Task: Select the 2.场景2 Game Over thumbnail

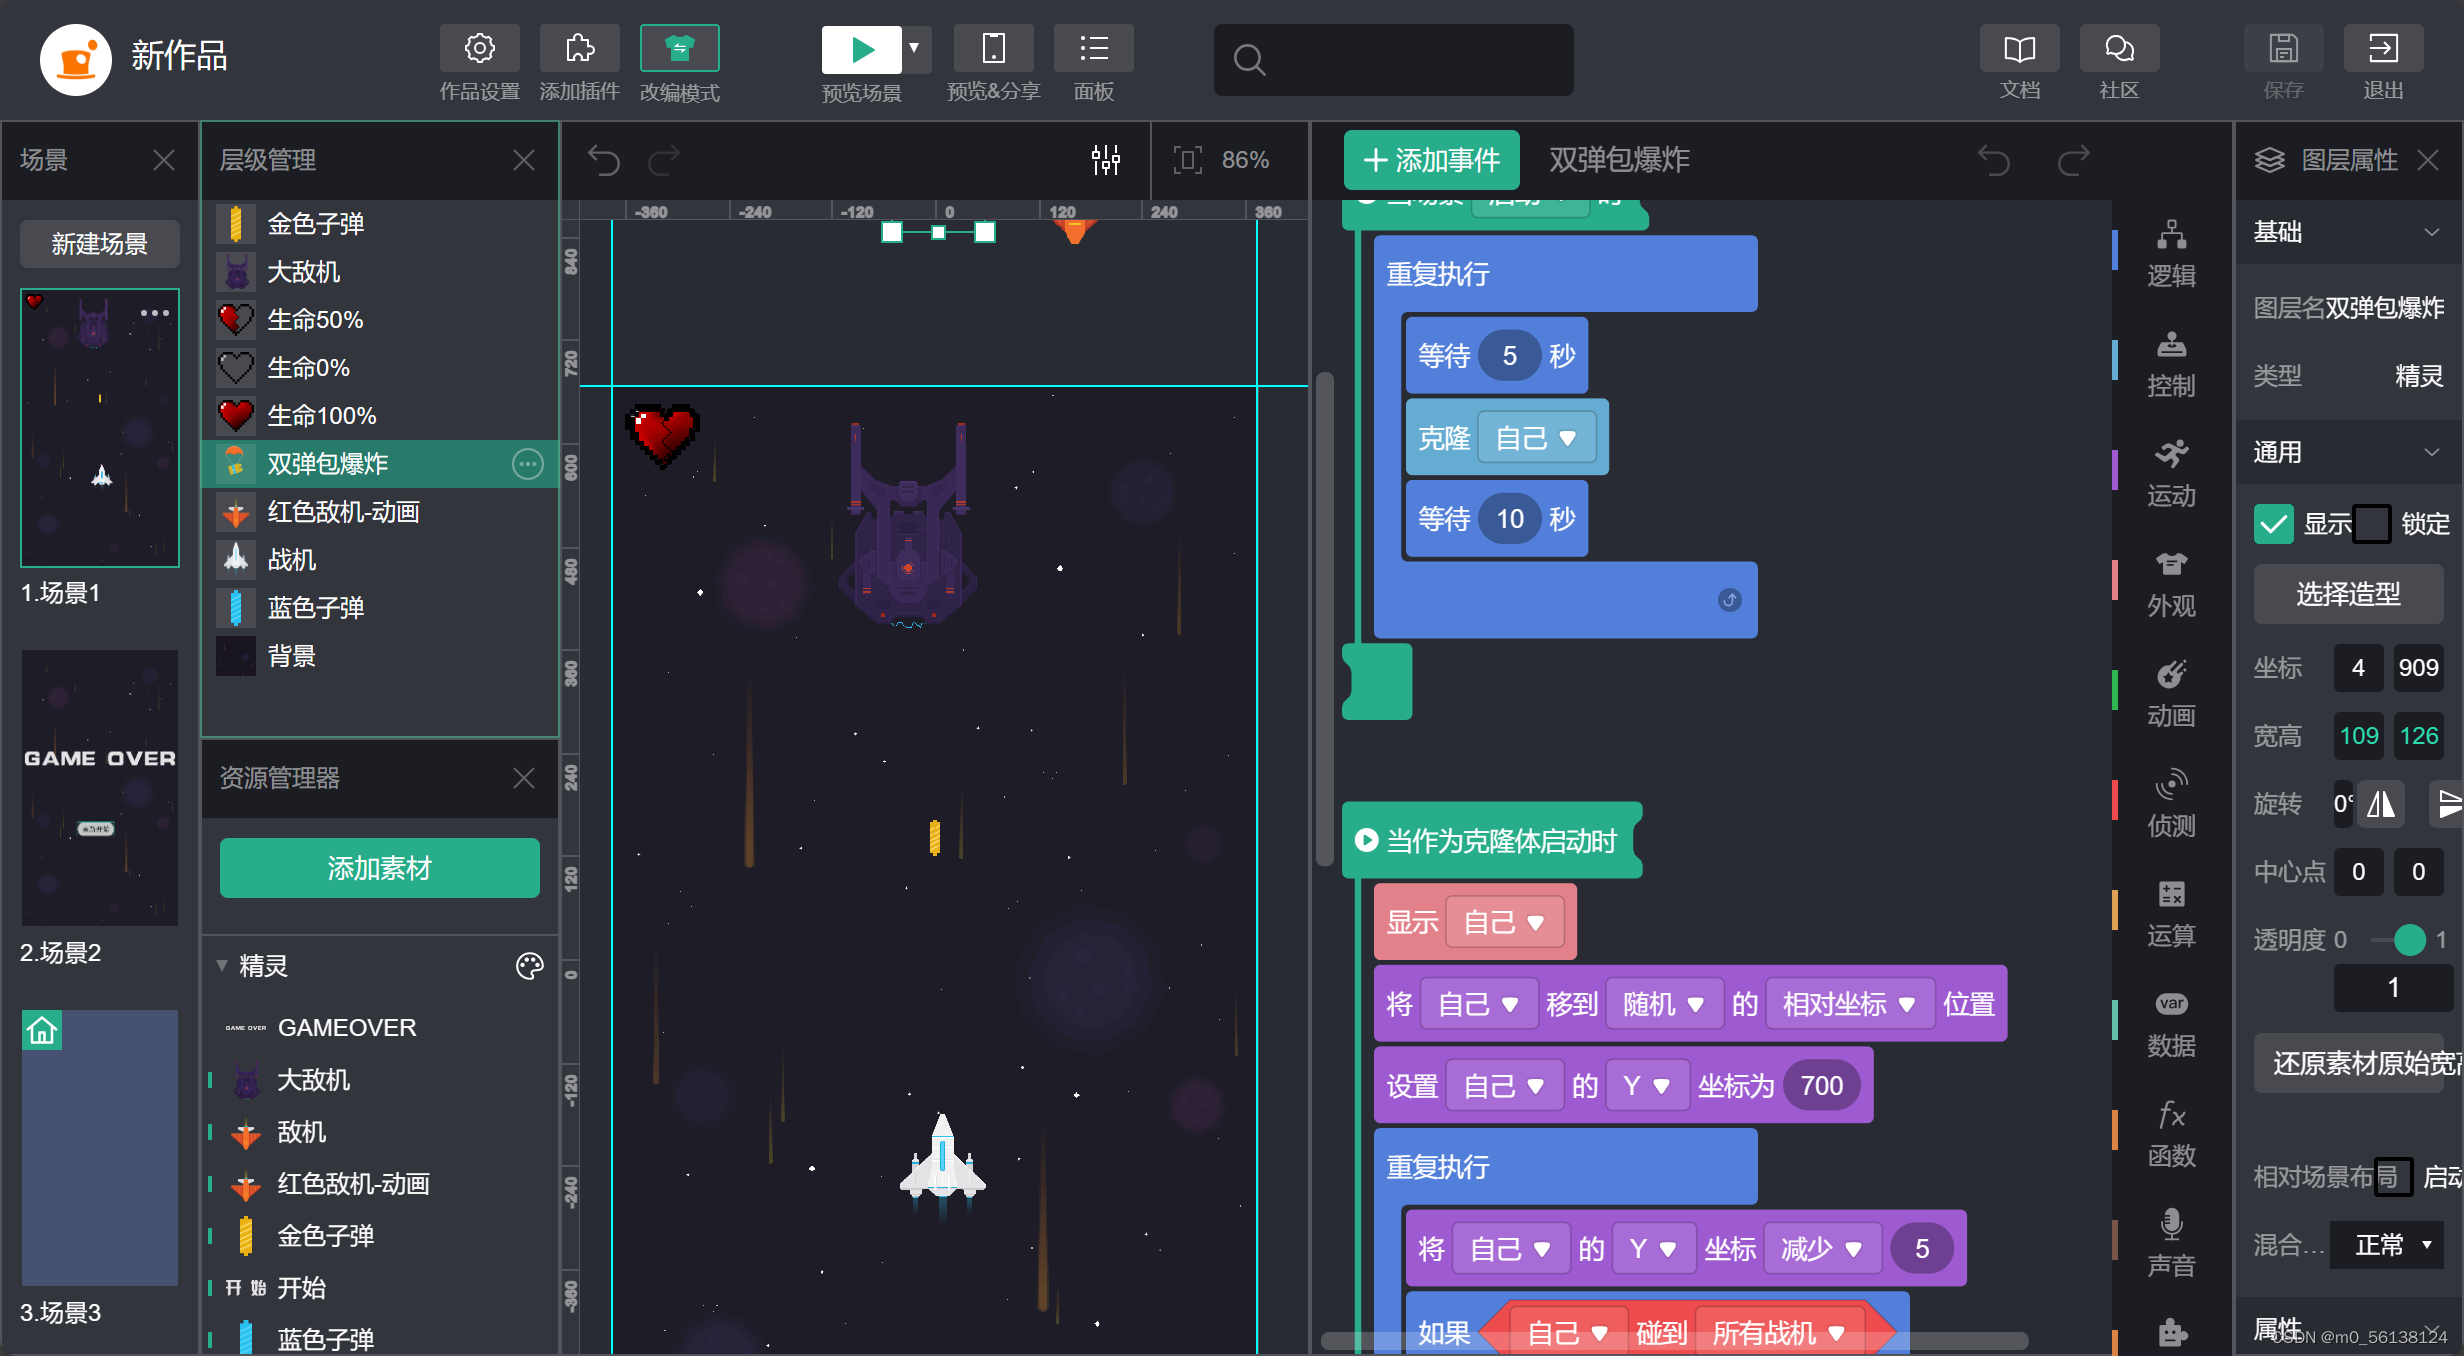Action: [x=100, y=788]
